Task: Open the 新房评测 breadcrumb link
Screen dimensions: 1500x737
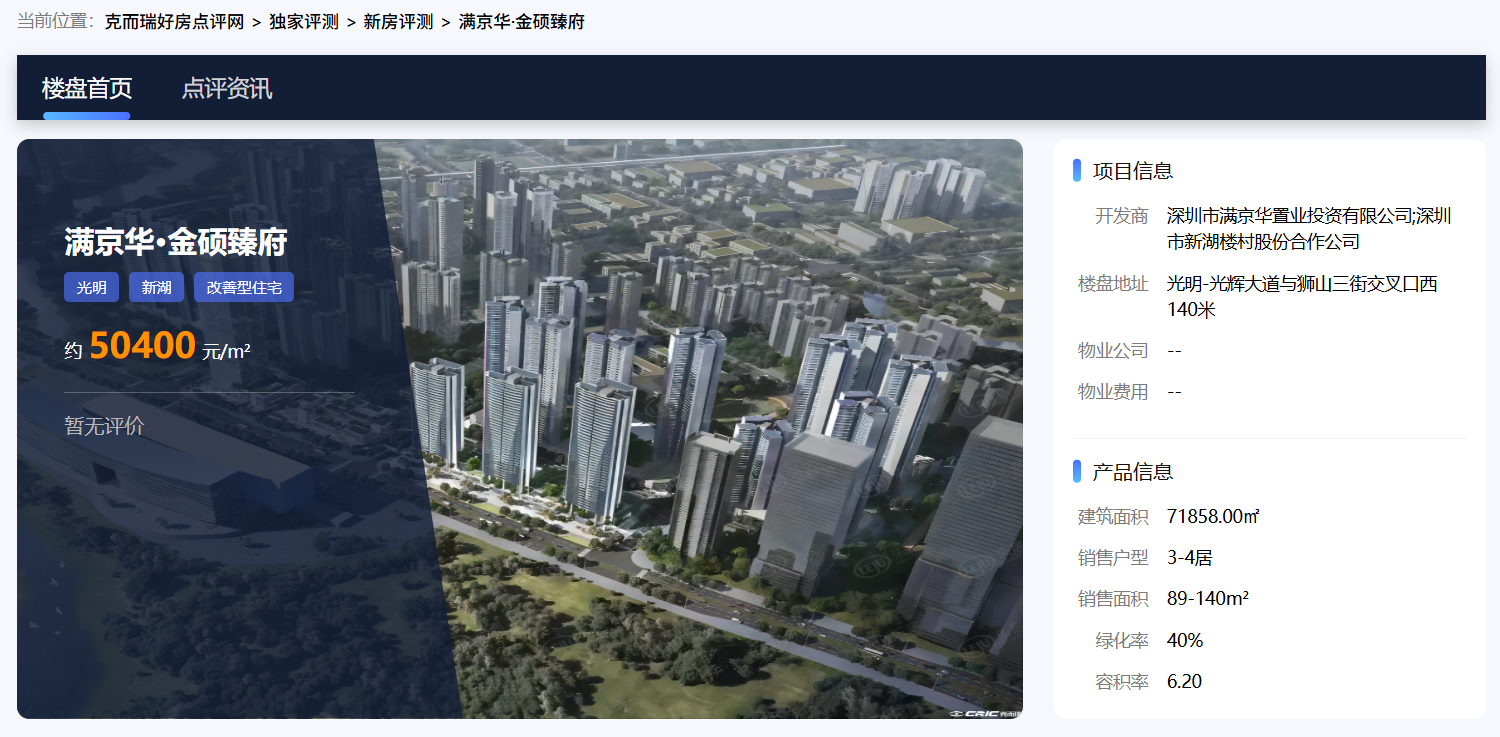Action: 398,21
